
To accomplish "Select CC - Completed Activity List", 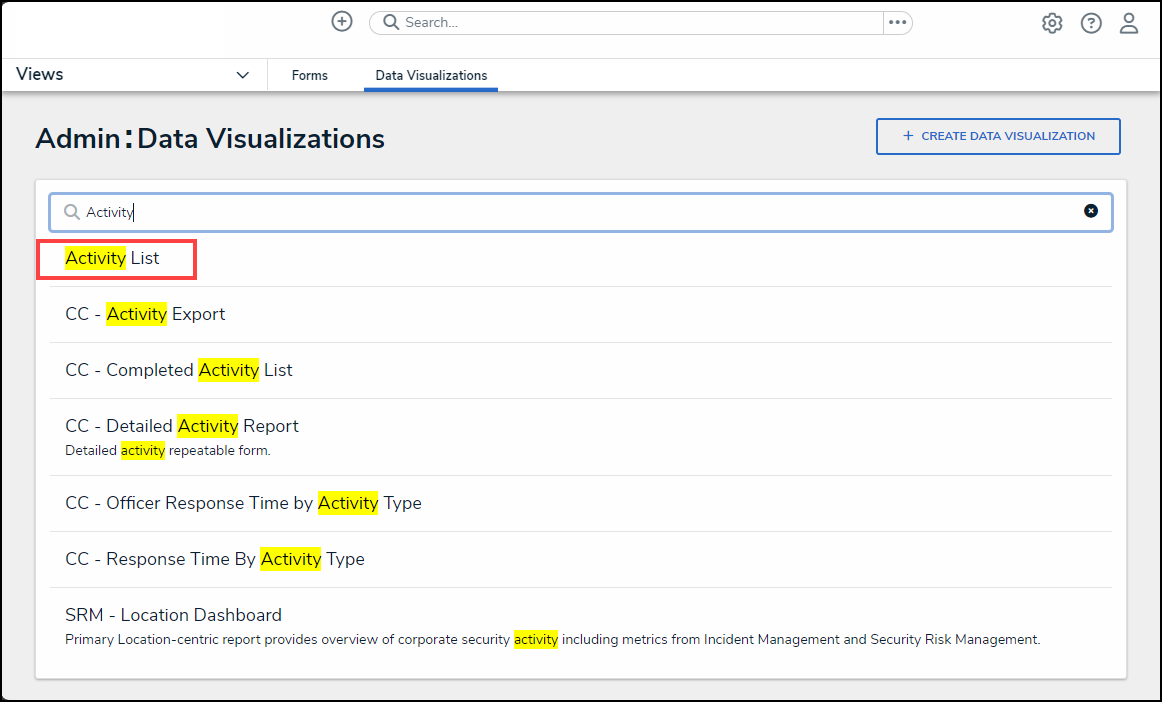I will (x=179, y=370).
